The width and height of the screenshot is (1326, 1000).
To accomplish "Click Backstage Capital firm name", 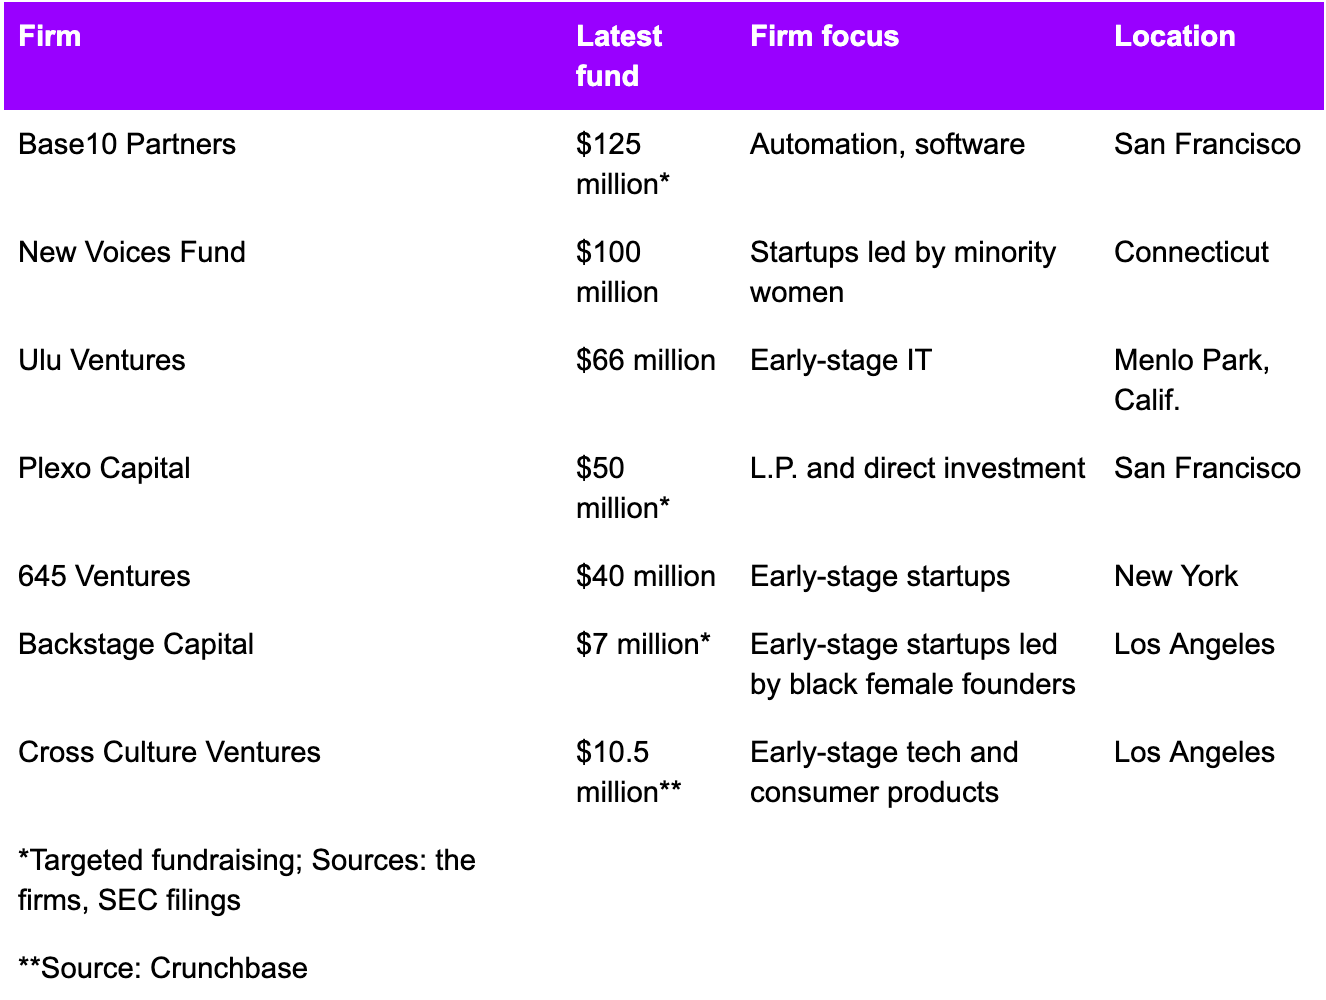I will [136, 644].
